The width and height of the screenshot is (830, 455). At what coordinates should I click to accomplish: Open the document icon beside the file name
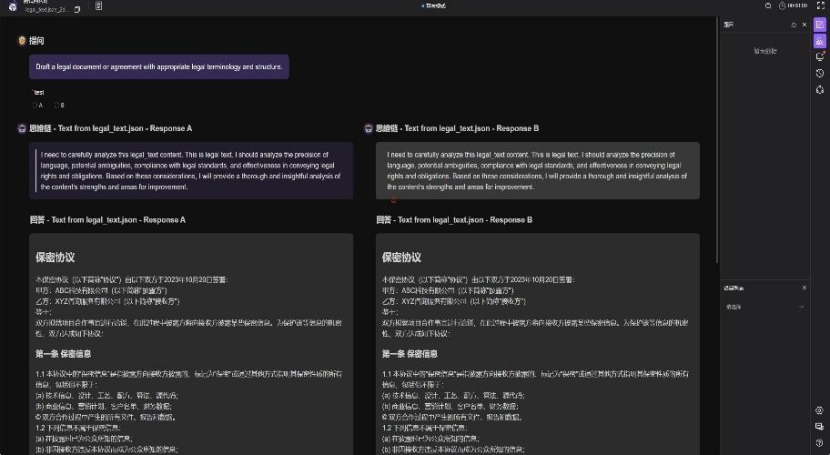[x=98, y=6]
